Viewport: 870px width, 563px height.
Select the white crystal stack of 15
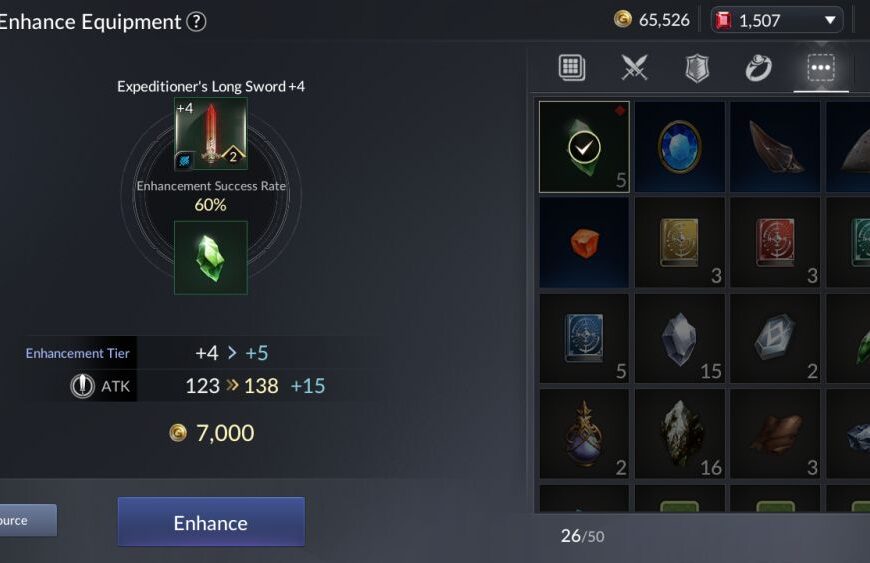(680, 338)
